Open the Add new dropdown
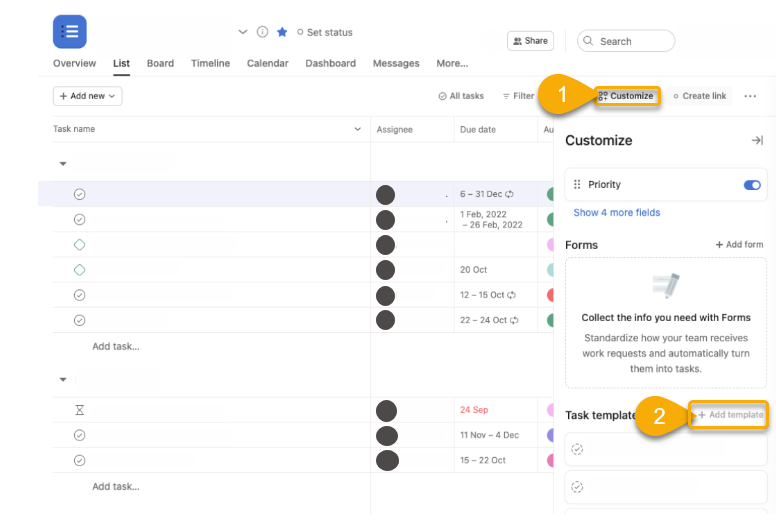The width and height of the screenshot is (776, 526). pos(87,96)
